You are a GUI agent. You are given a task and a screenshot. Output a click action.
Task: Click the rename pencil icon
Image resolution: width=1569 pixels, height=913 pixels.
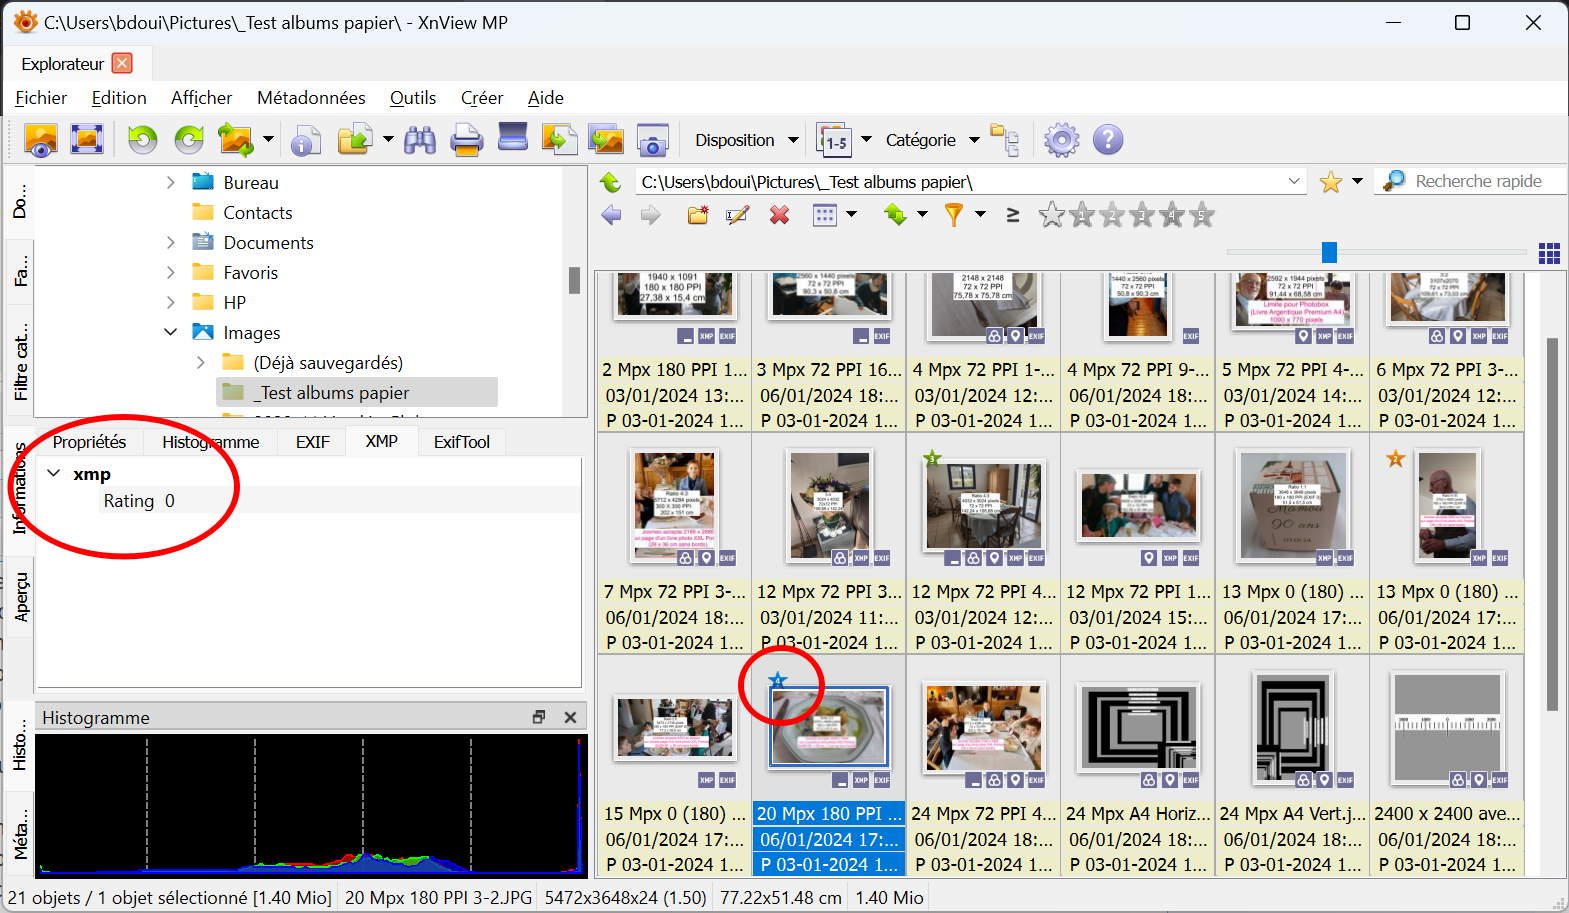click(x=738, y=215)
